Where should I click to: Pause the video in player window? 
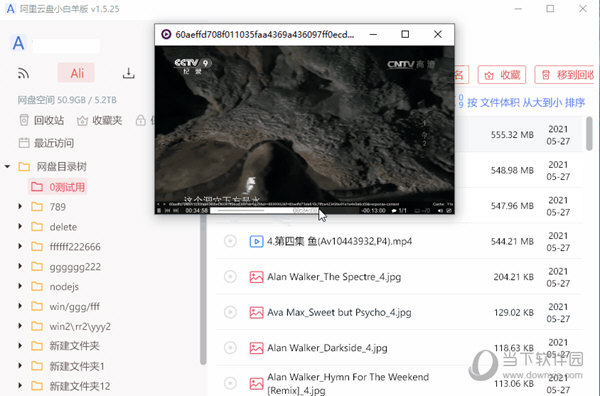pyautogui.click(x=159, y=210)
